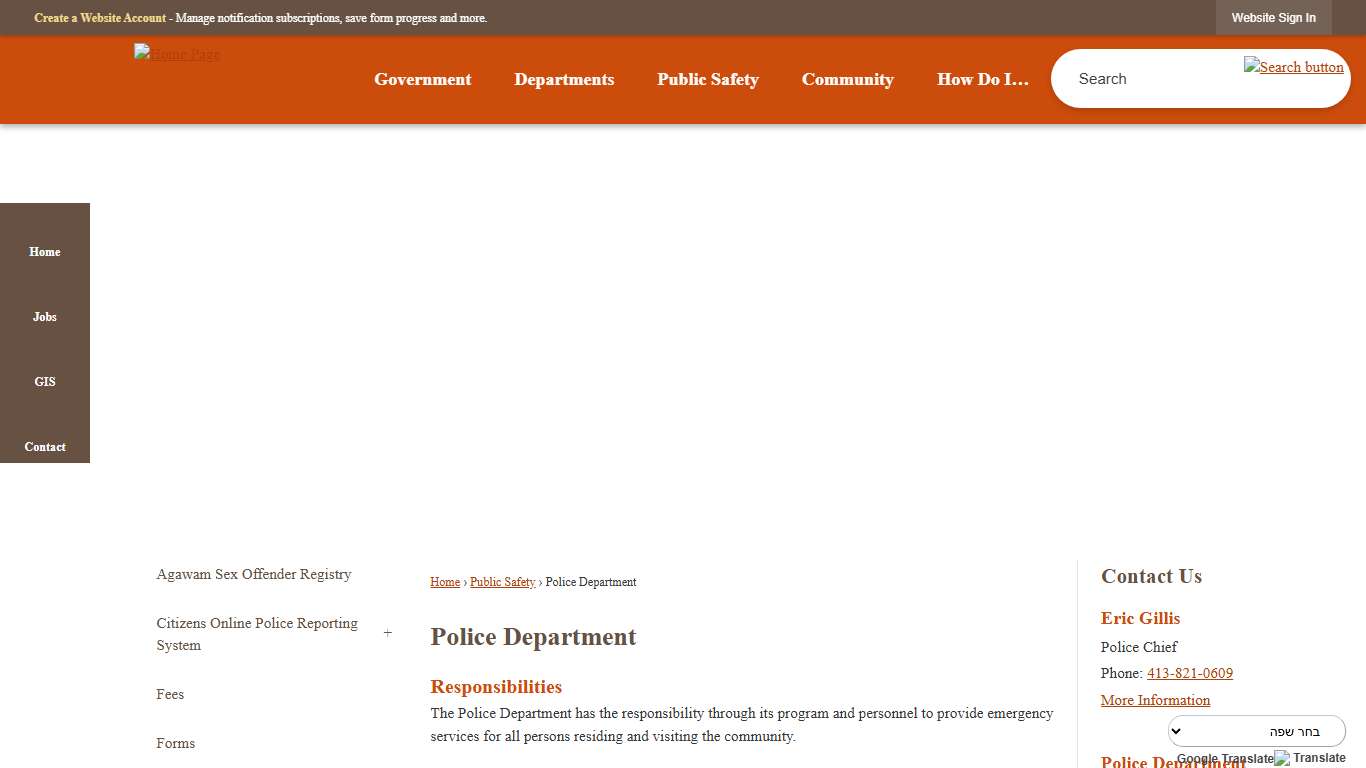Expand Citizens Online Police Reporting System entry
This screenshot has height=768, width=1366.
[x=388, y=633]
